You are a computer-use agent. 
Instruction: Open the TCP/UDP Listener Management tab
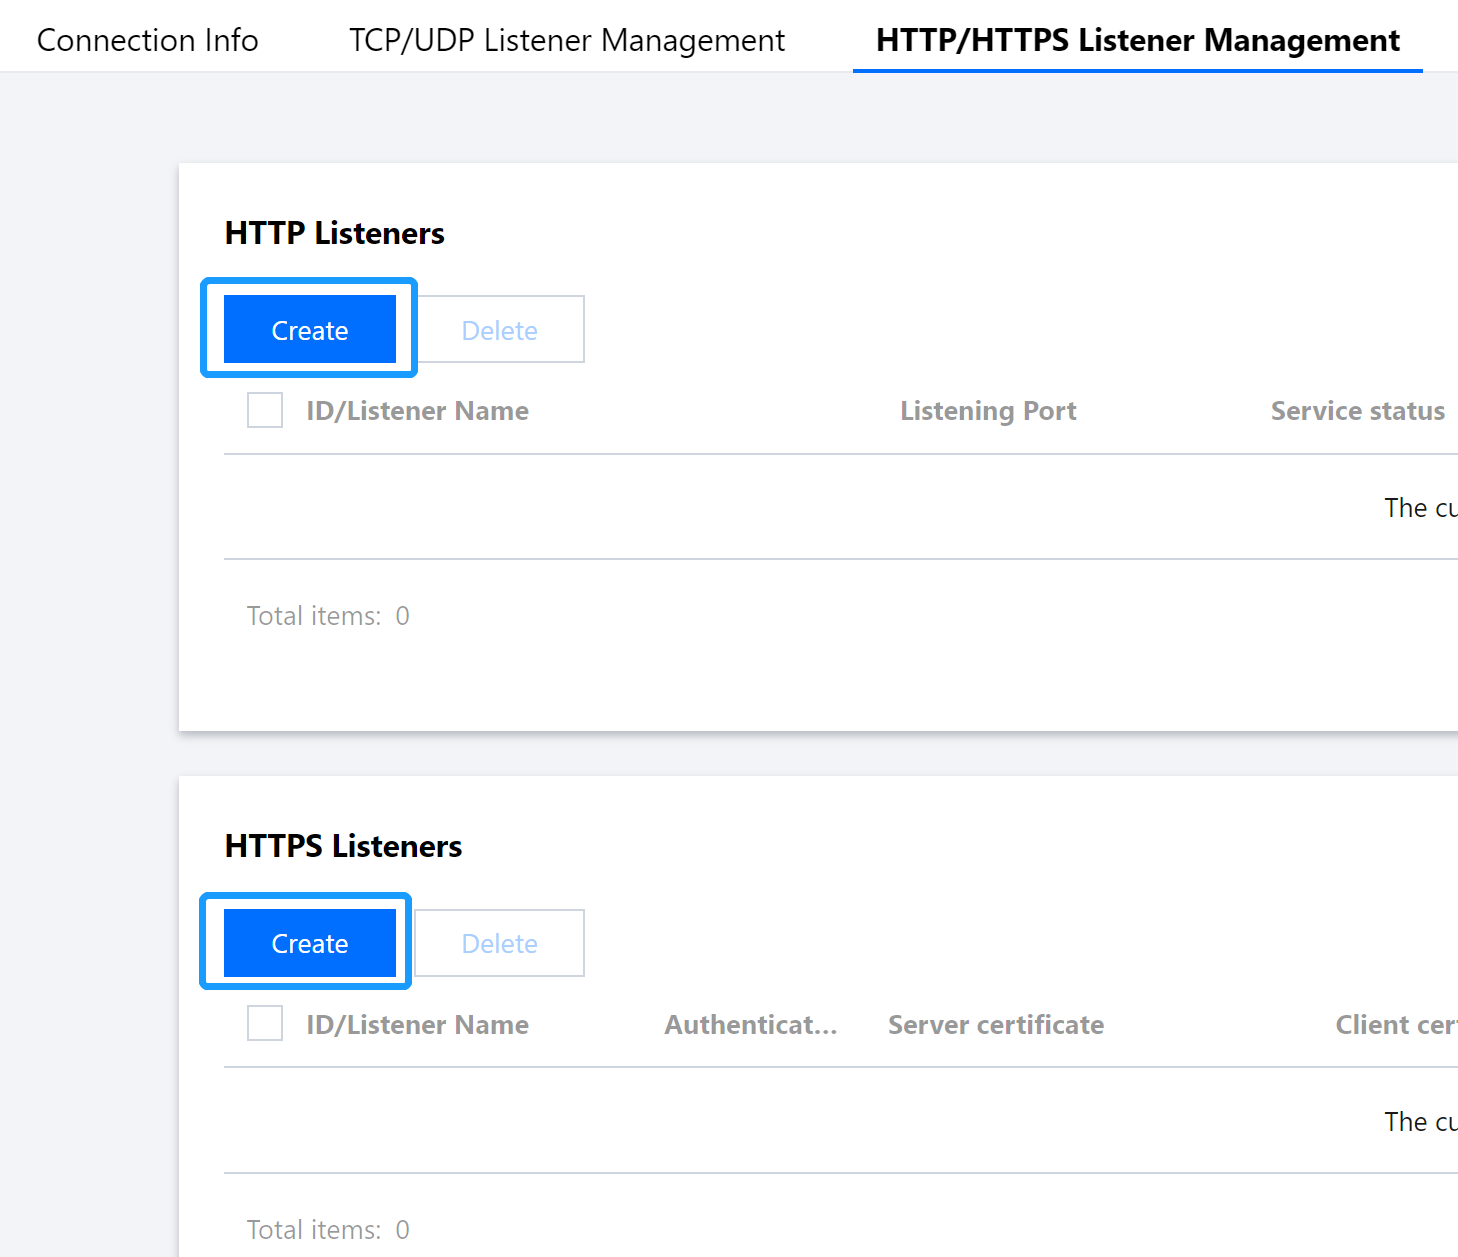[566, 40]
